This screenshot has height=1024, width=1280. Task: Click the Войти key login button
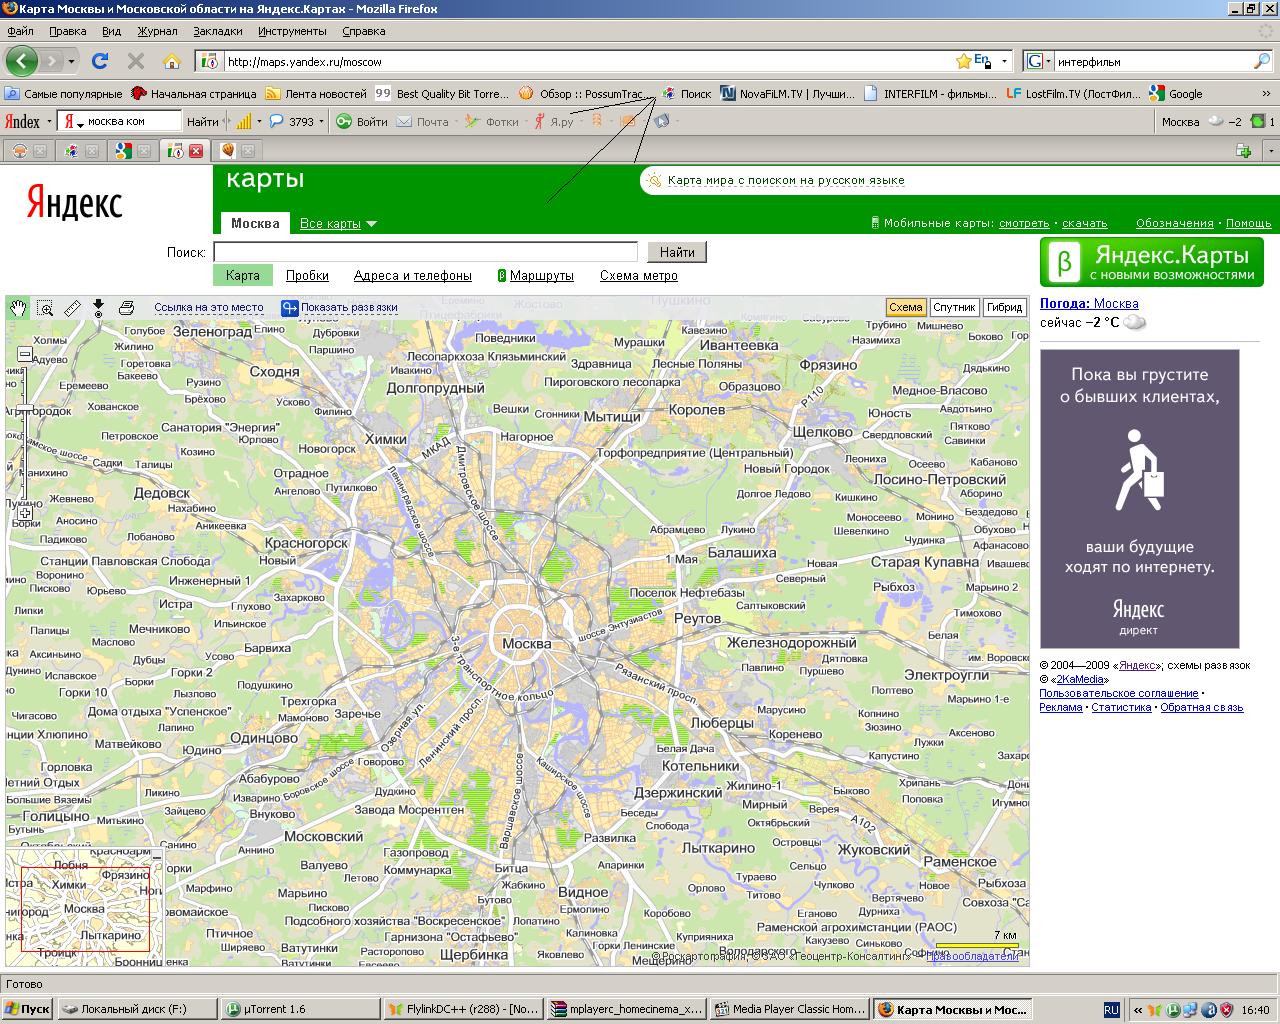361,122
